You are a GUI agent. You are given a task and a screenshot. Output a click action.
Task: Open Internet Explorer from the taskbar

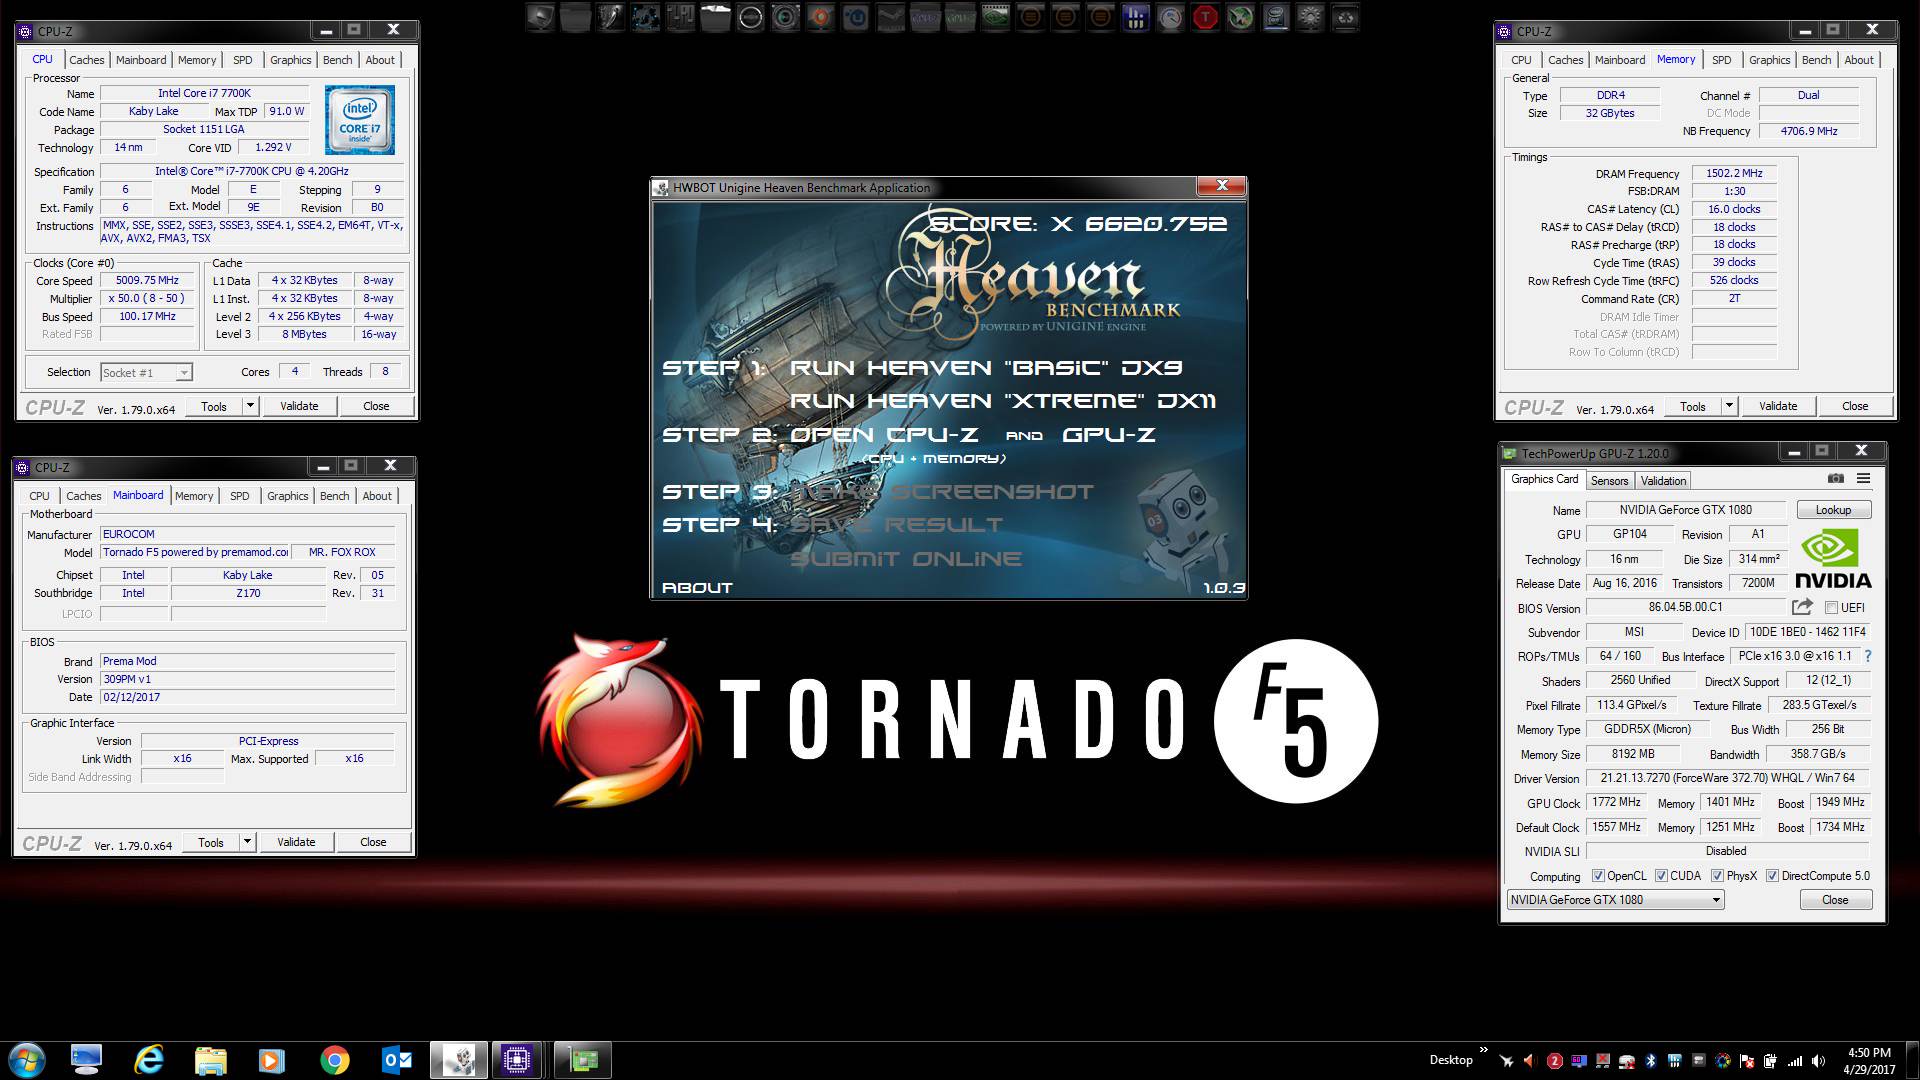148,1060
